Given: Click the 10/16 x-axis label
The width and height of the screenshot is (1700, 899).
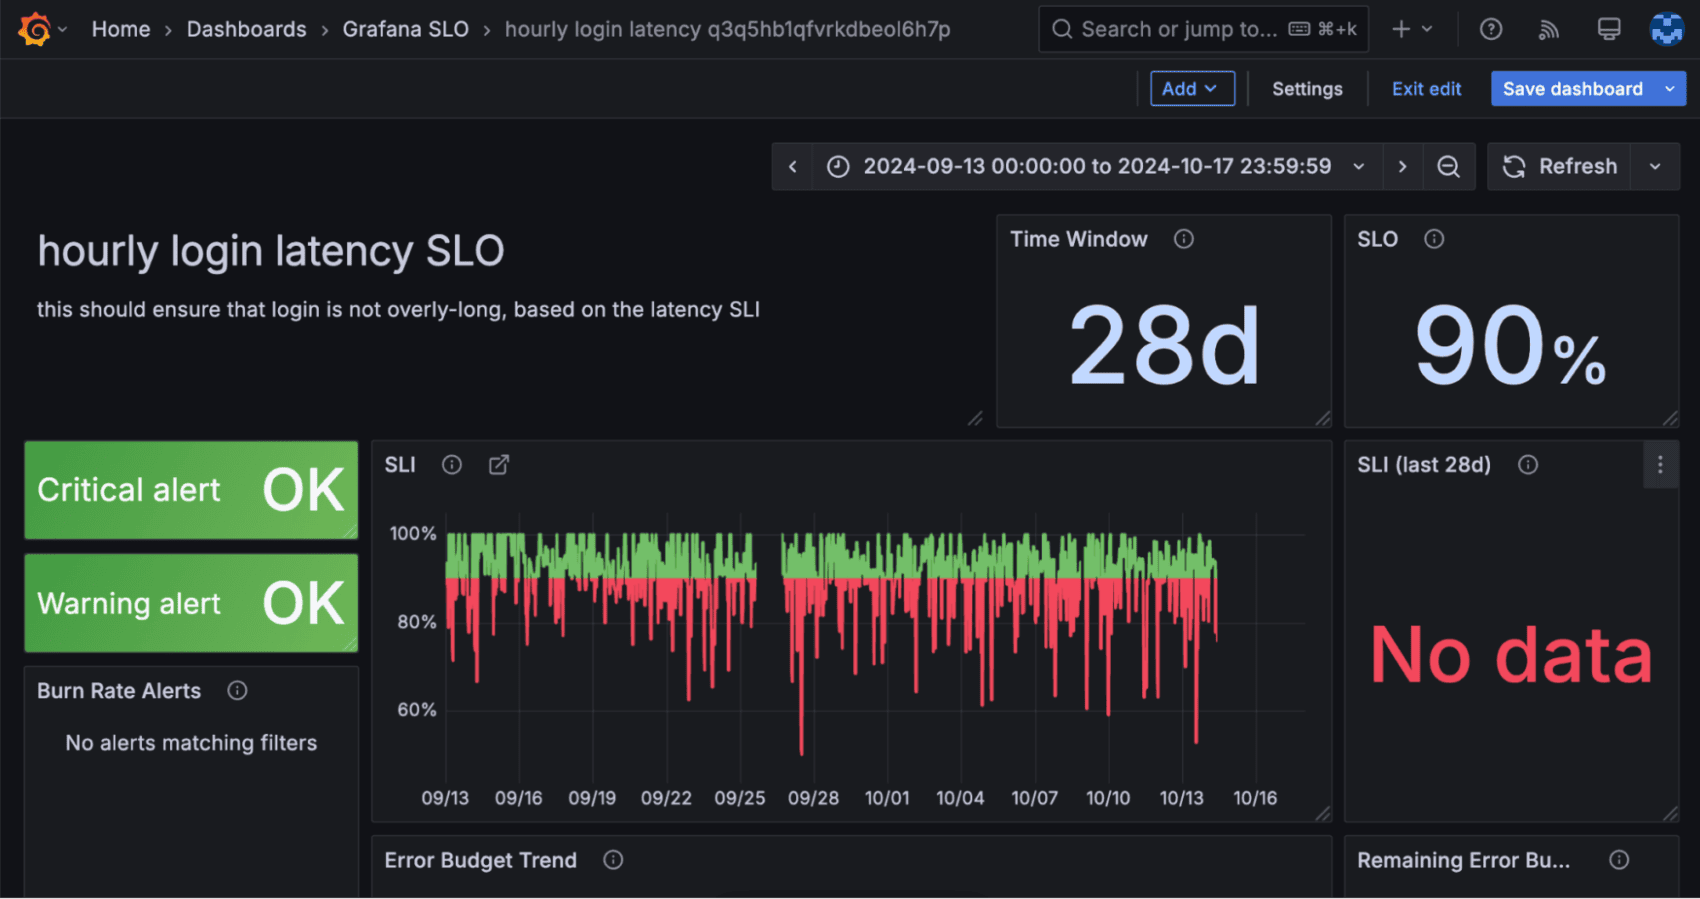Looking at the screenshot, I should [x=1255, y=798].
